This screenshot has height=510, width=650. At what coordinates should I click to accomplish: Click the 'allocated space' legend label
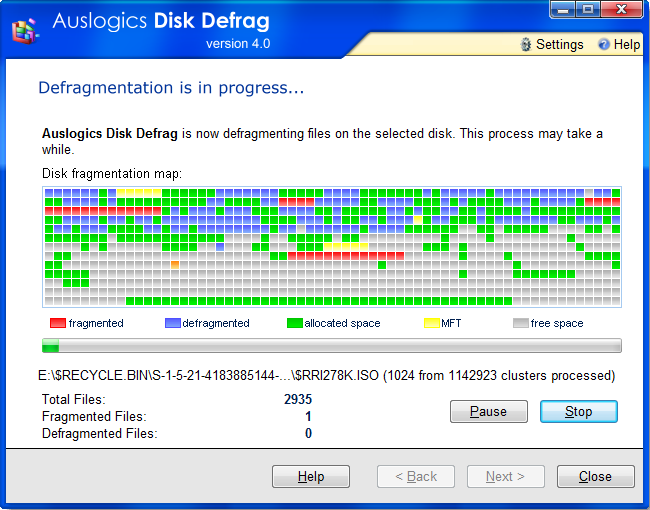pyautogui.click(x=342, y=323)
